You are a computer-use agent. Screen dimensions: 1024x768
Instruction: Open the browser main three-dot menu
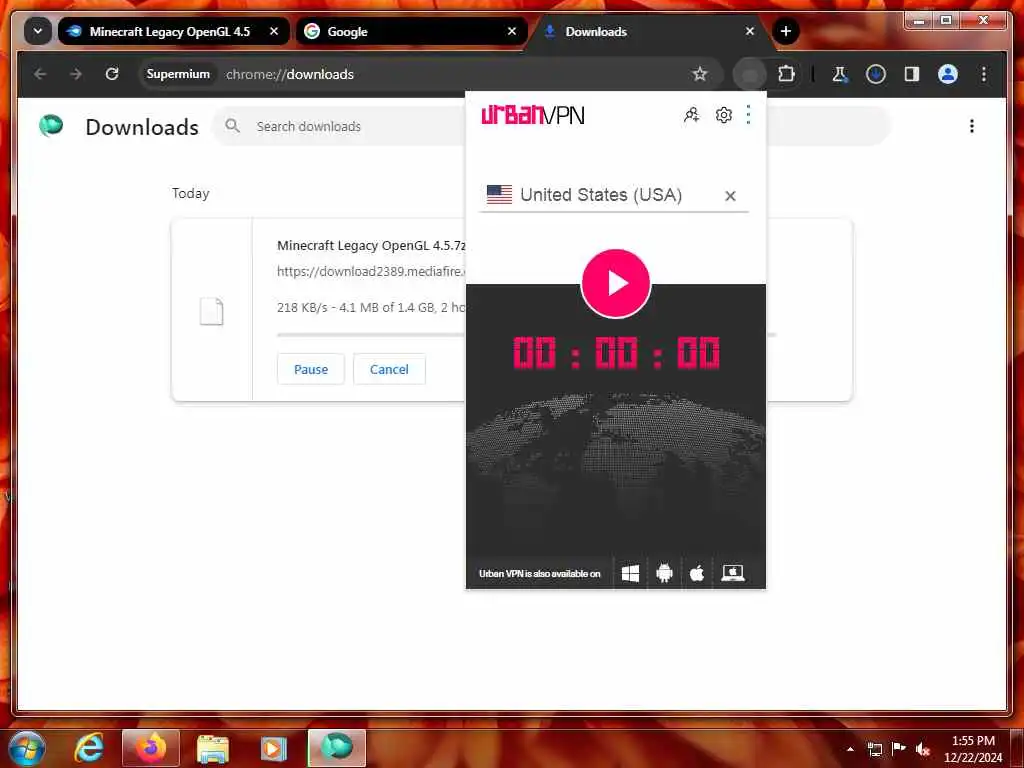click(984, 74)
